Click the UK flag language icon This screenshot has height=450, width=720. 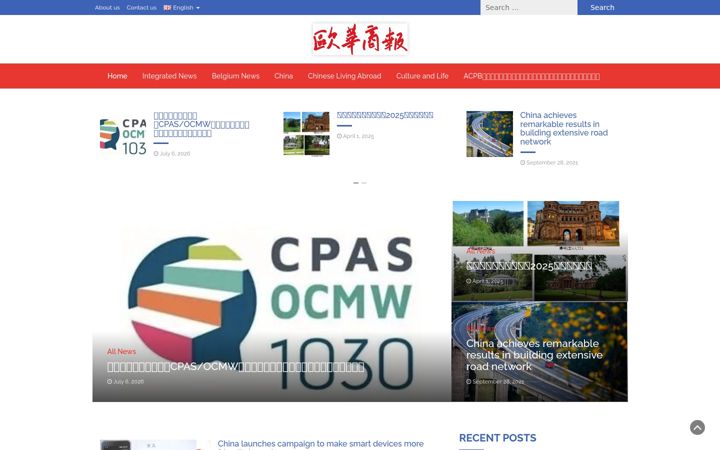[x=167, y=8]
